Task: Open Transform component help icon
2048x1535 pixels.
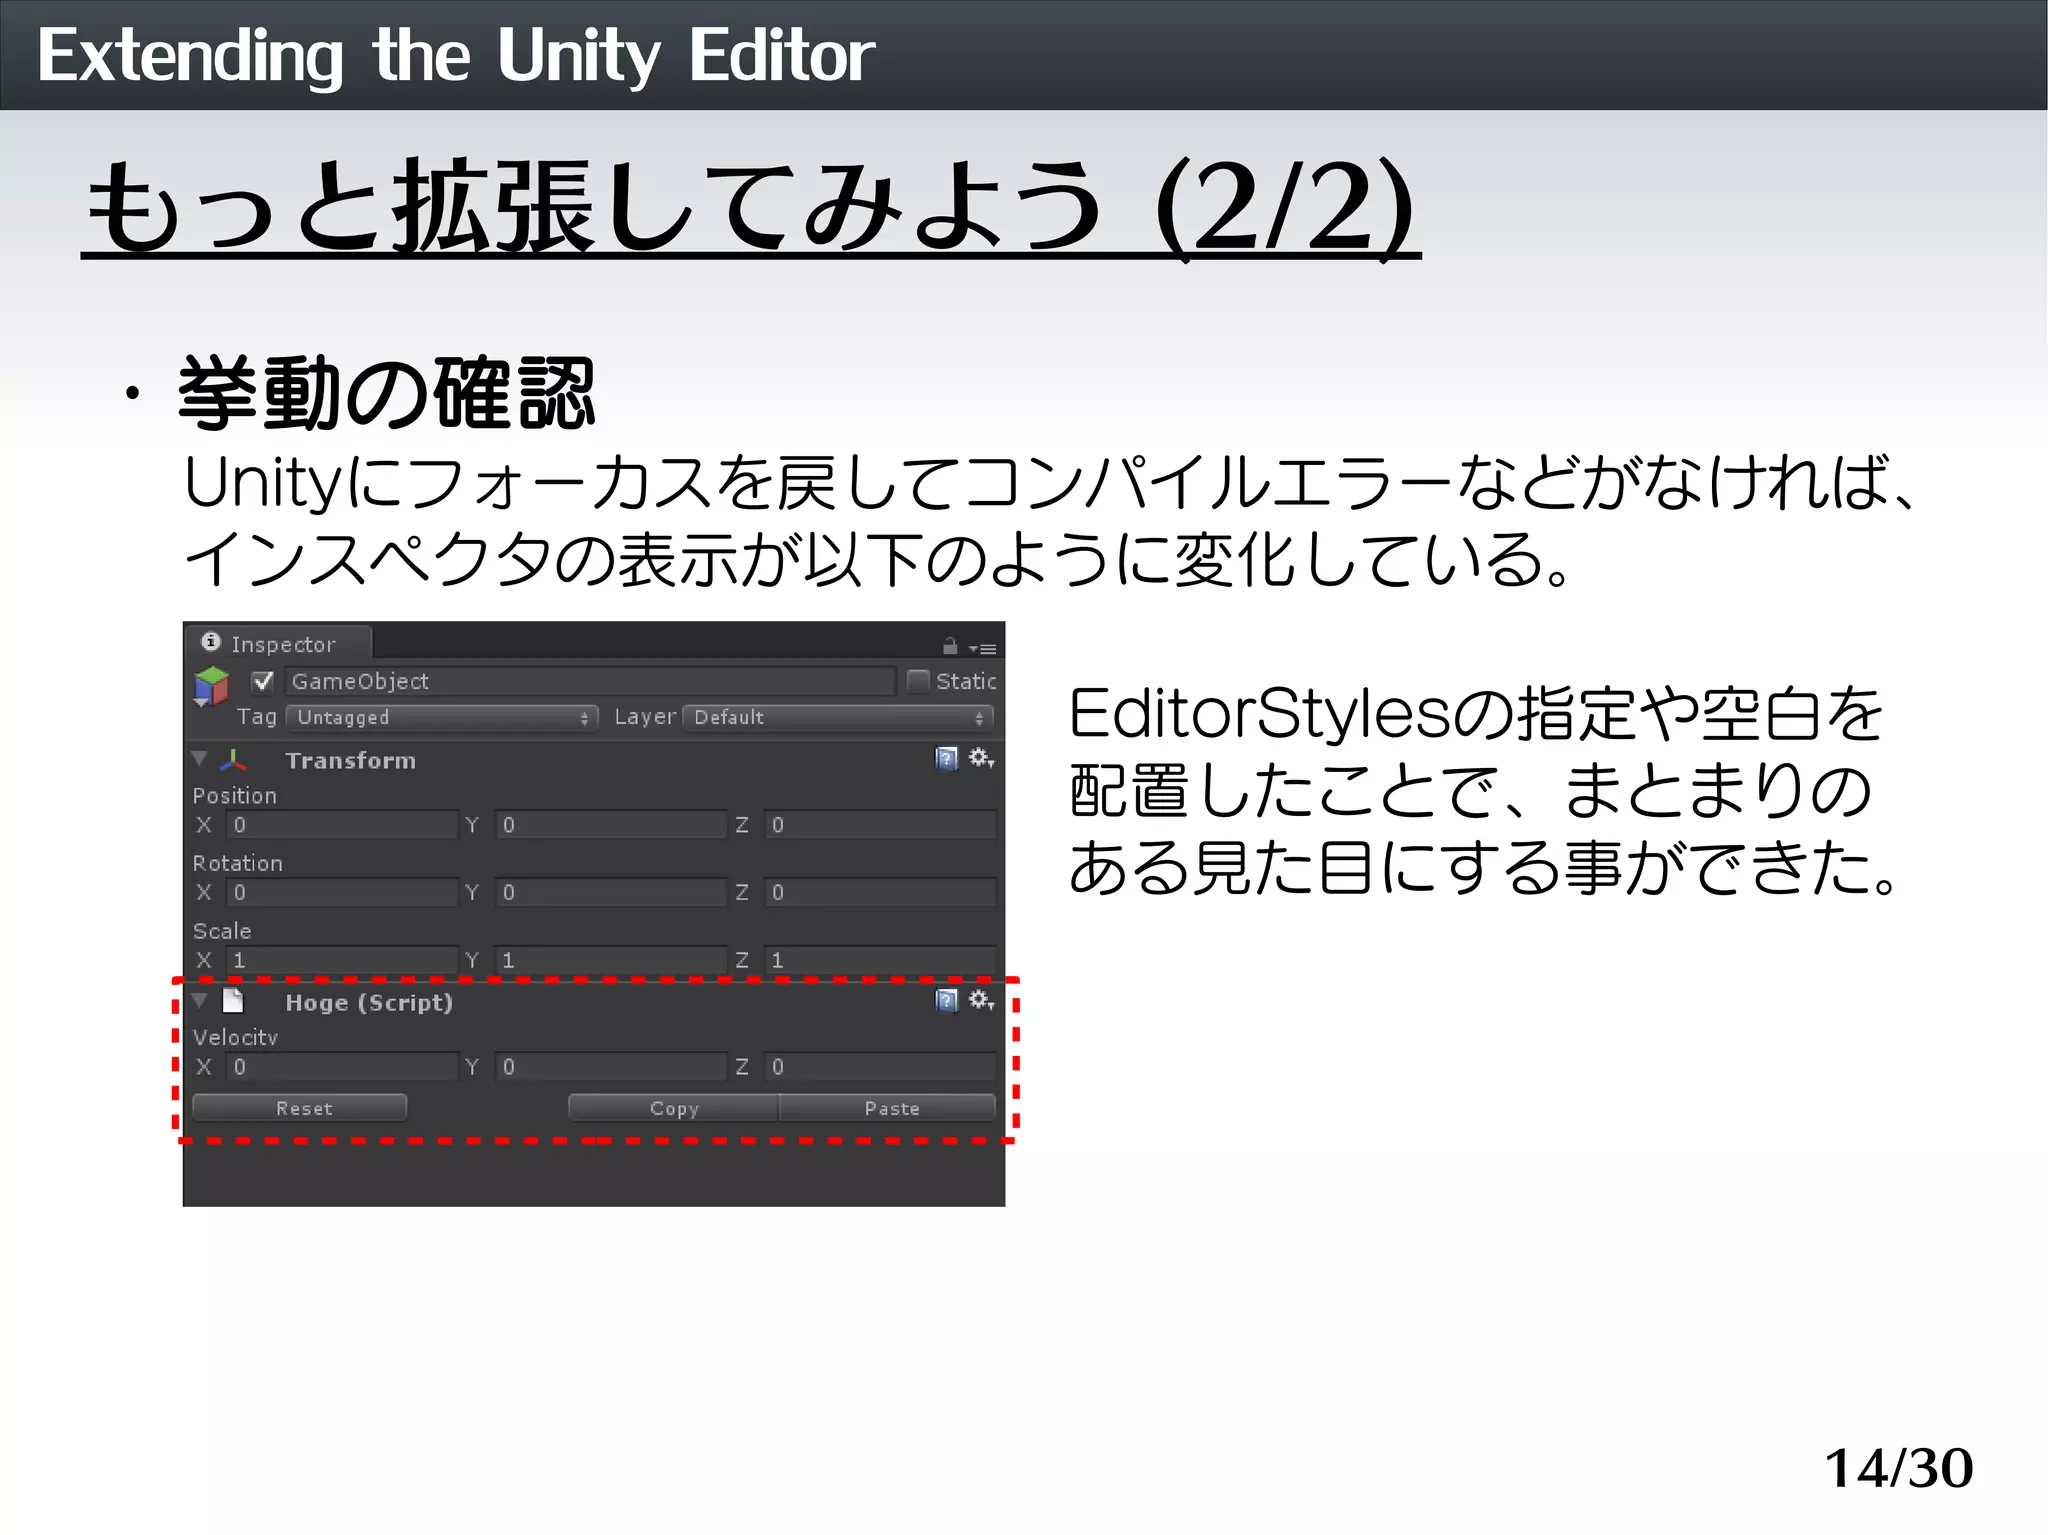Action: pos(946,759)
